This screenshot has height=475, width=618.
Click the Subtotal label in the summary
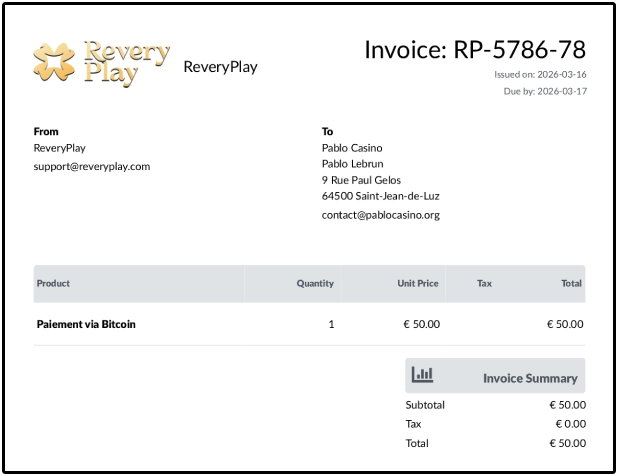pyautogui.click(x=425, y=405)
